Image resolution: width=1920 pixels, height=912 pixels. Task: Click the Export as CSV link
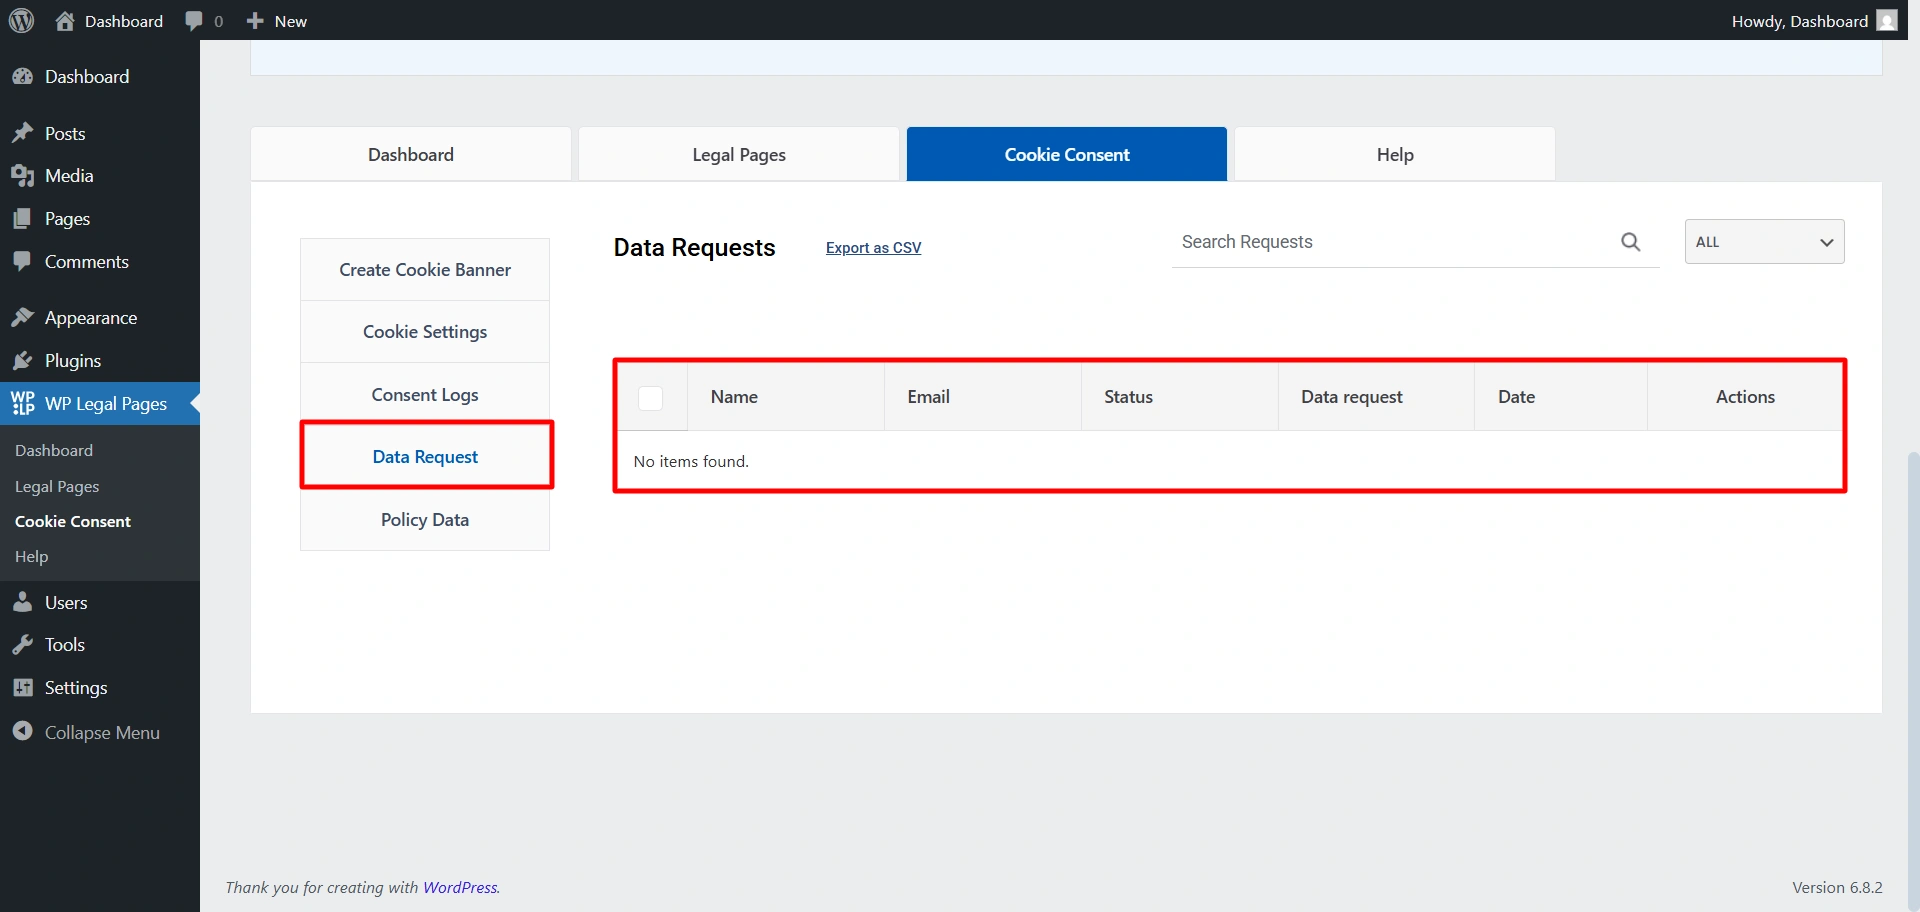coord(873,247)
